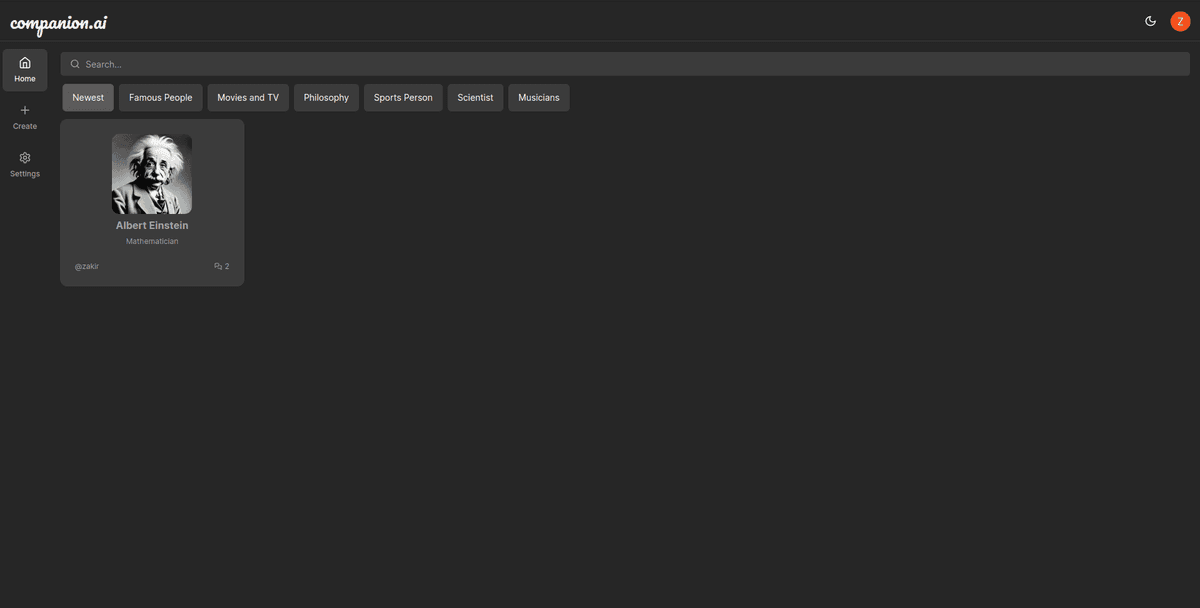Image resolution: width=1200 pixels, height=608 pixels.
Task: Click the chat count icon on Einstein card
Action: pos(218,266)
